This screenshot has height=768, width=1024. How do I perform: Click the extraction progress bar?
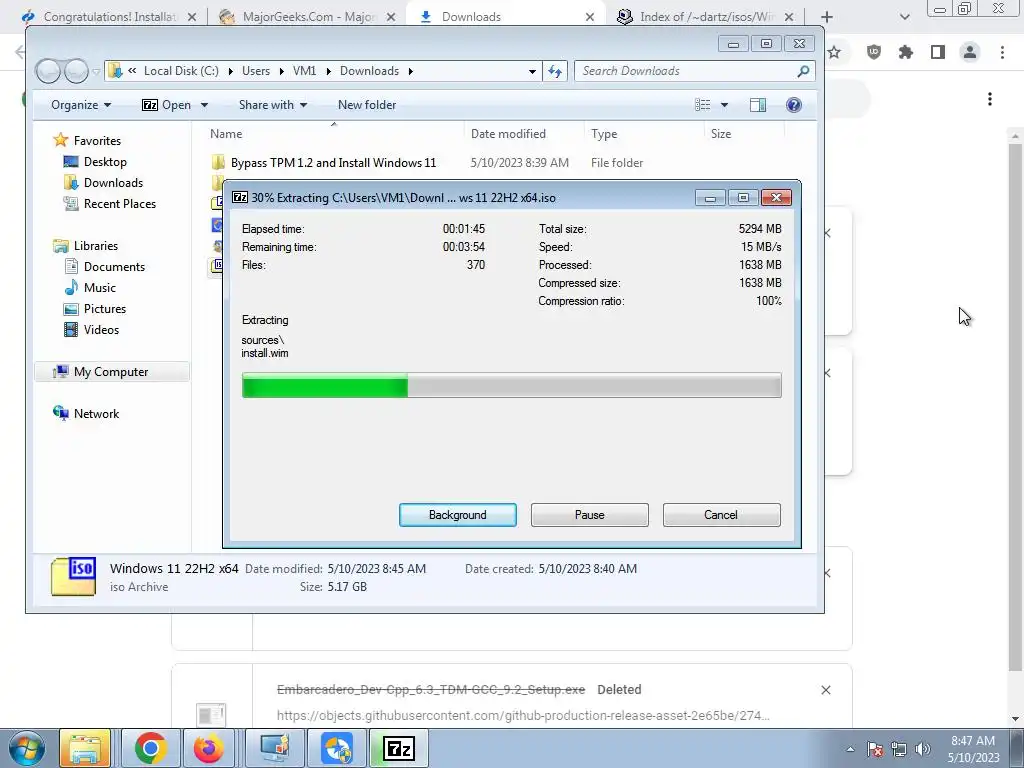(x=511, y=385)
